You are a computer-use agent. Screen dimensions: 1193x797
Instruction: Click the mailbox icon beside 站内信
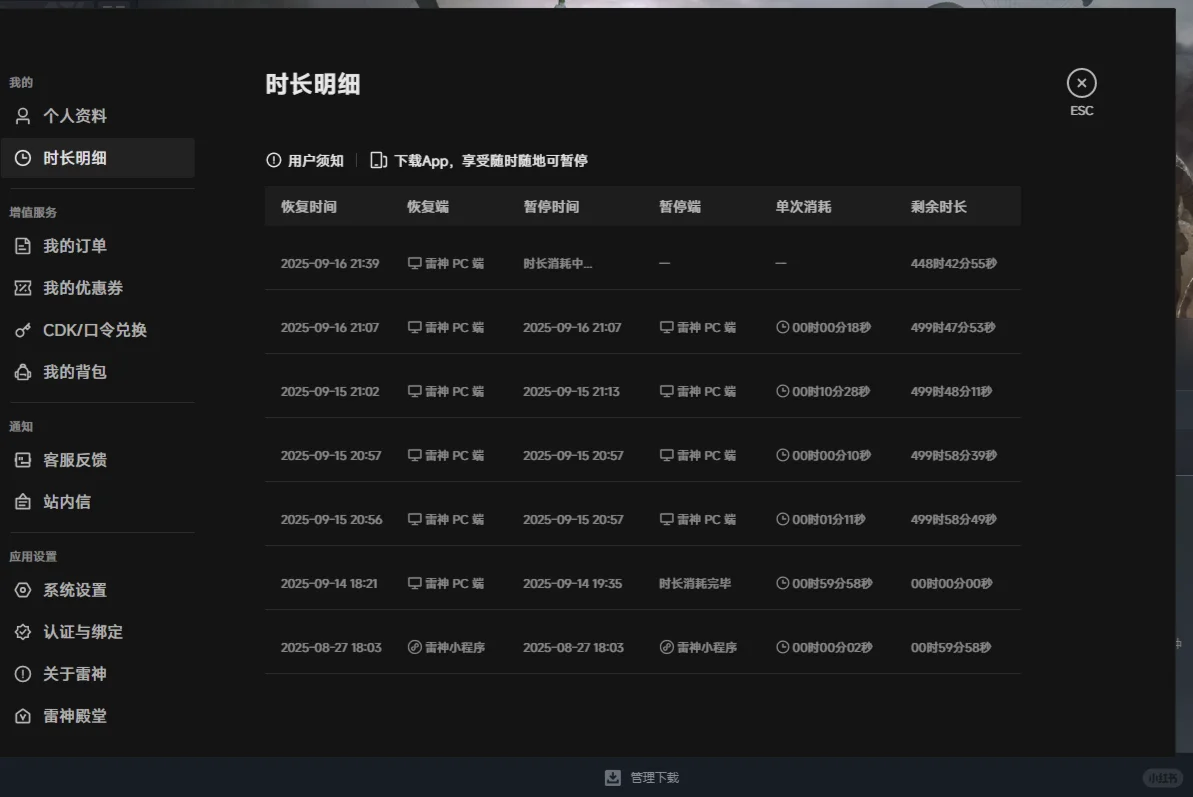click(x=23, y=502)
